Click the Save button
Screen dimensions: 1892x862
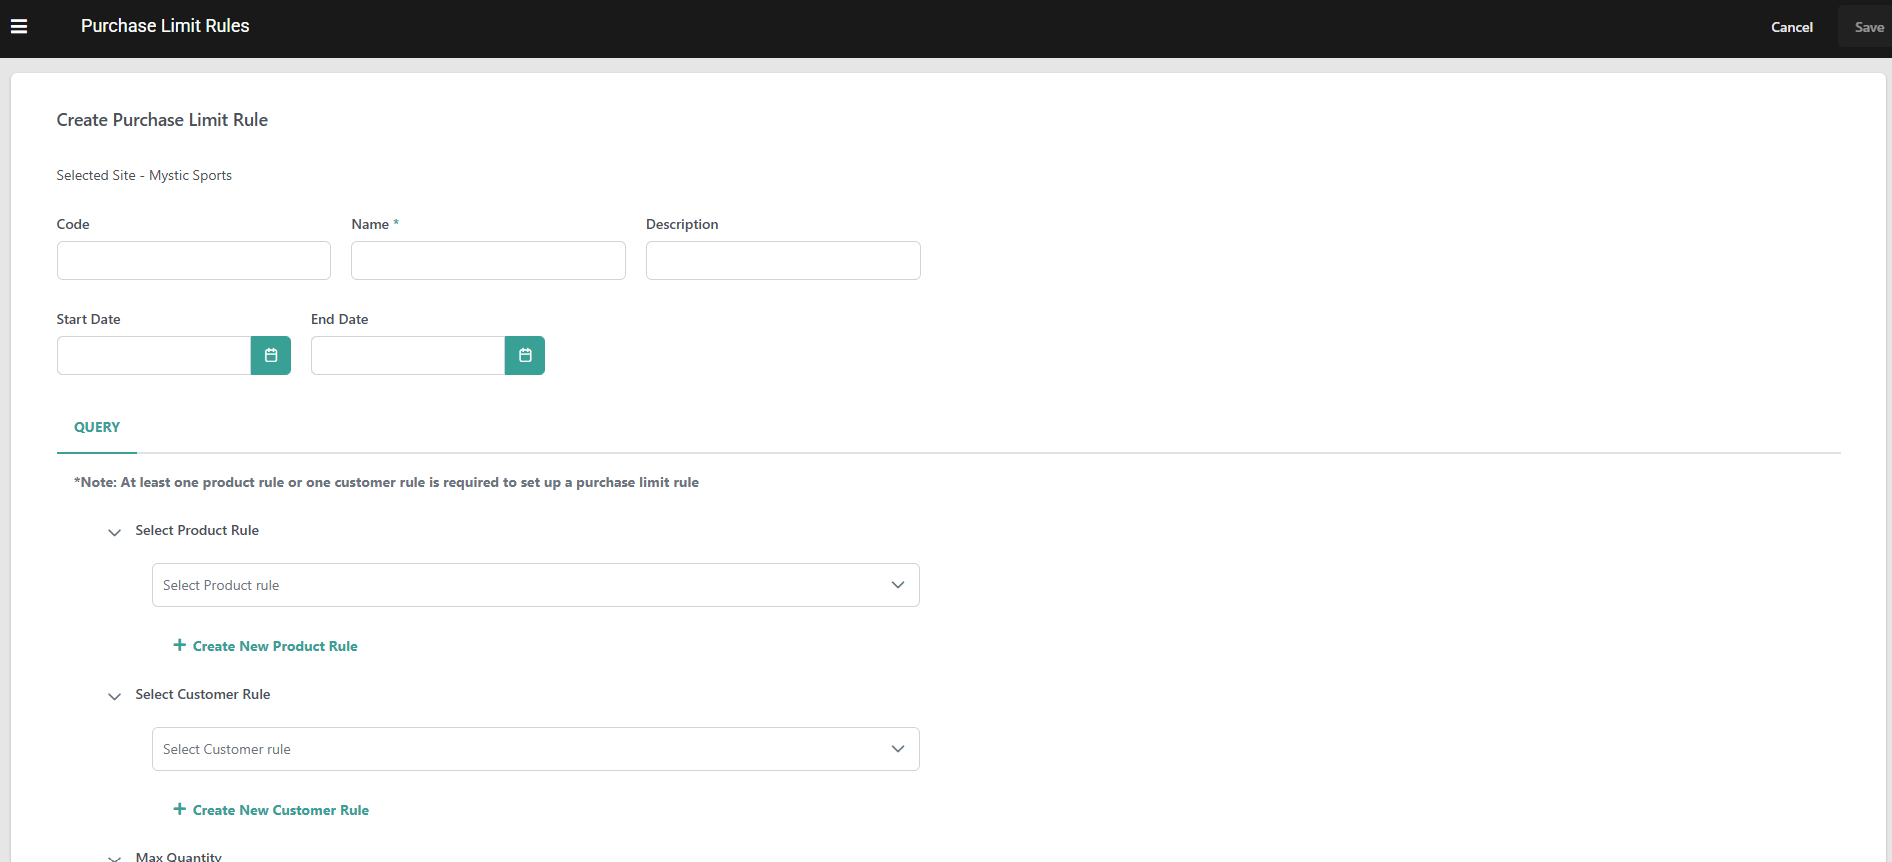pos(1868,27)
